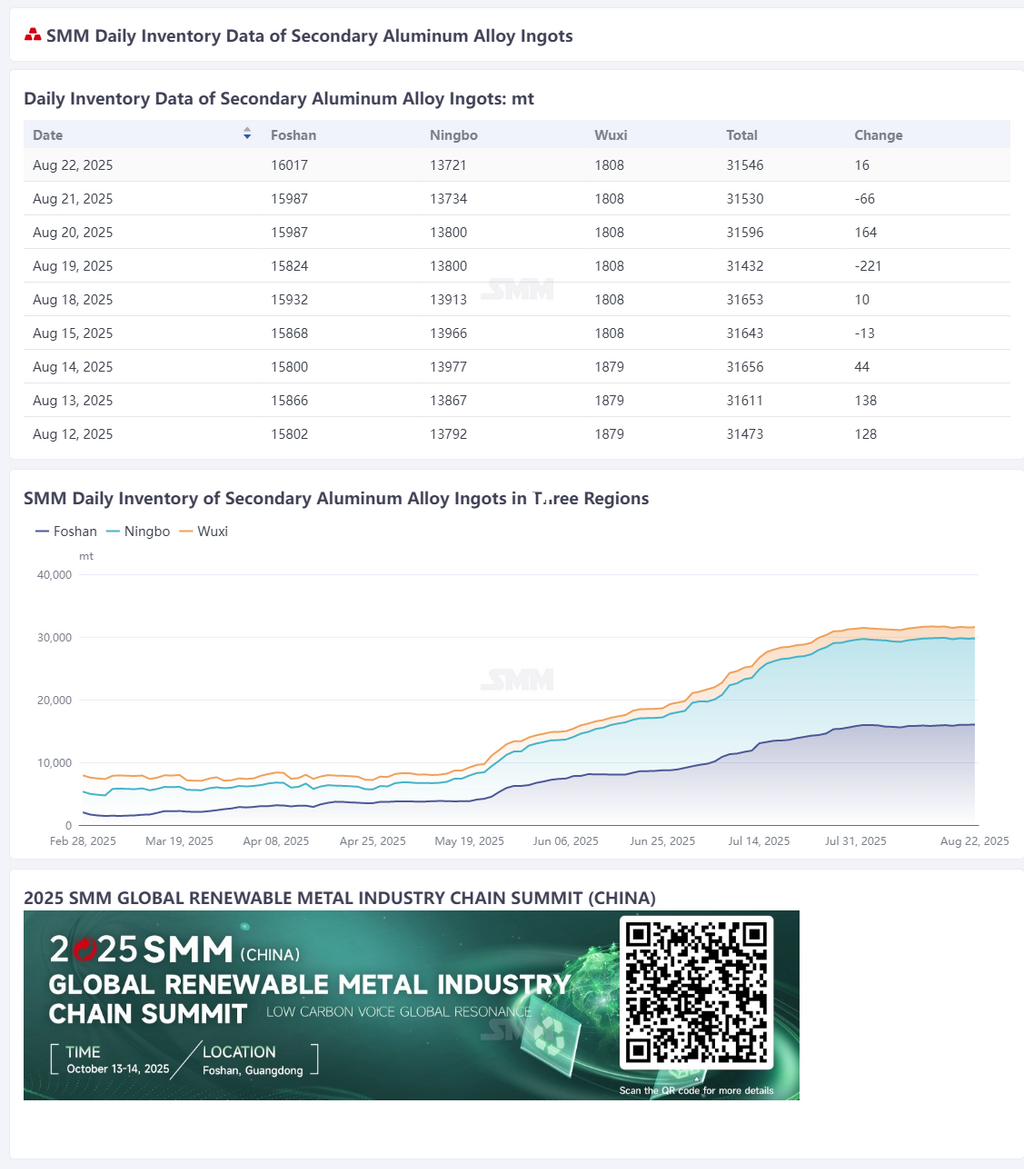Click Ningbo value 13977
This screenshot has width=1024, height=1169.
[448, 367]
